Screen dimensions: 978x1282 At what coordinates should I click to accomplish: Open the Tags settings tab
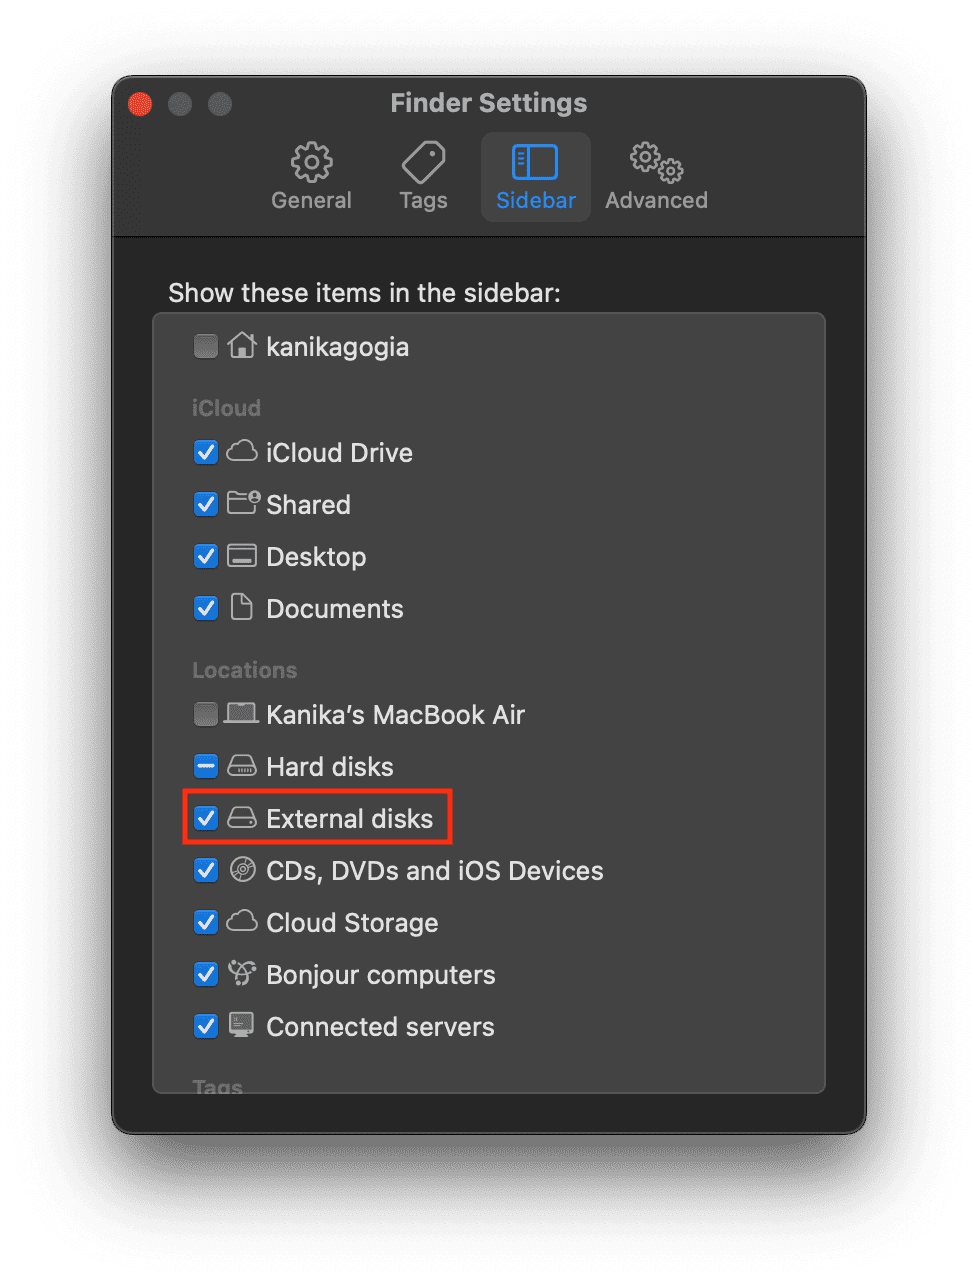tap(423, 177)
